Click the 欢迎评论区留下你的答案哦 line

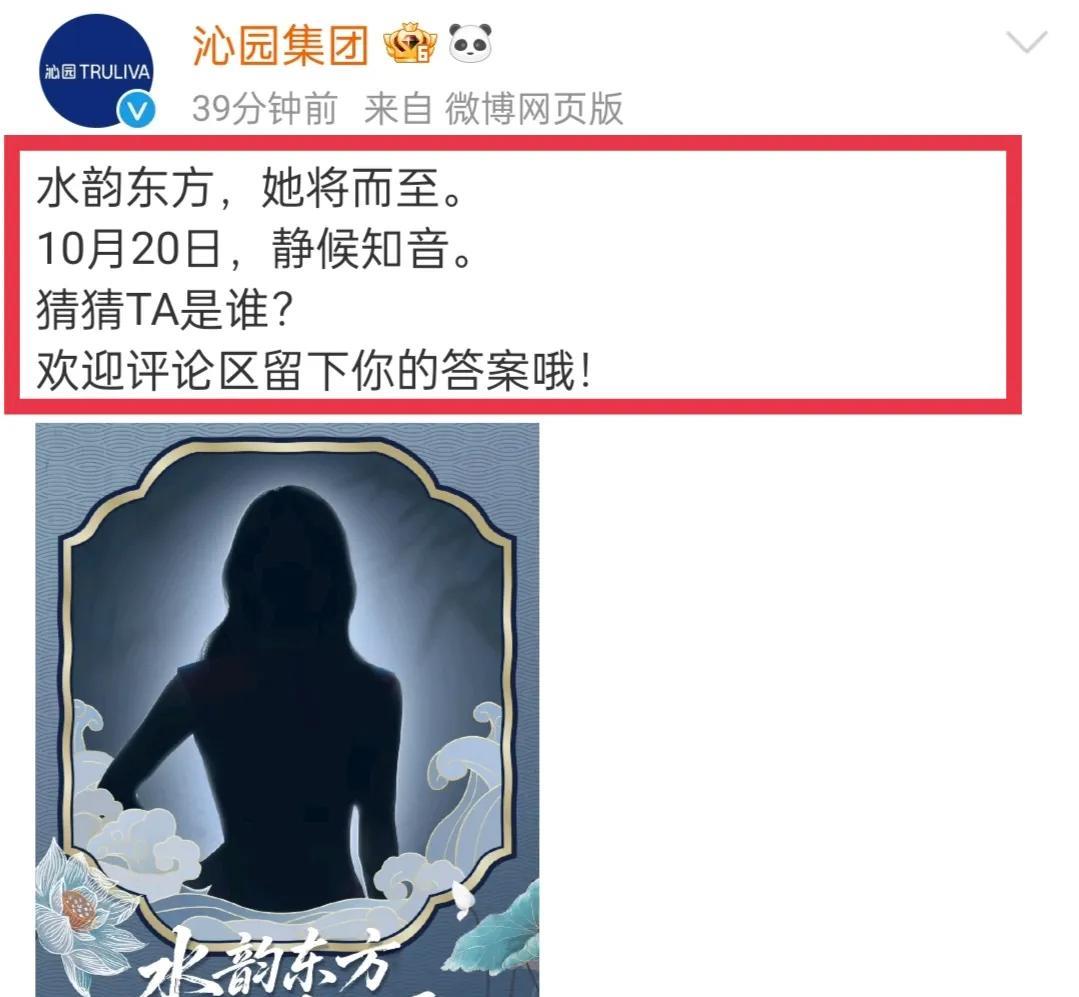[314, 372]
